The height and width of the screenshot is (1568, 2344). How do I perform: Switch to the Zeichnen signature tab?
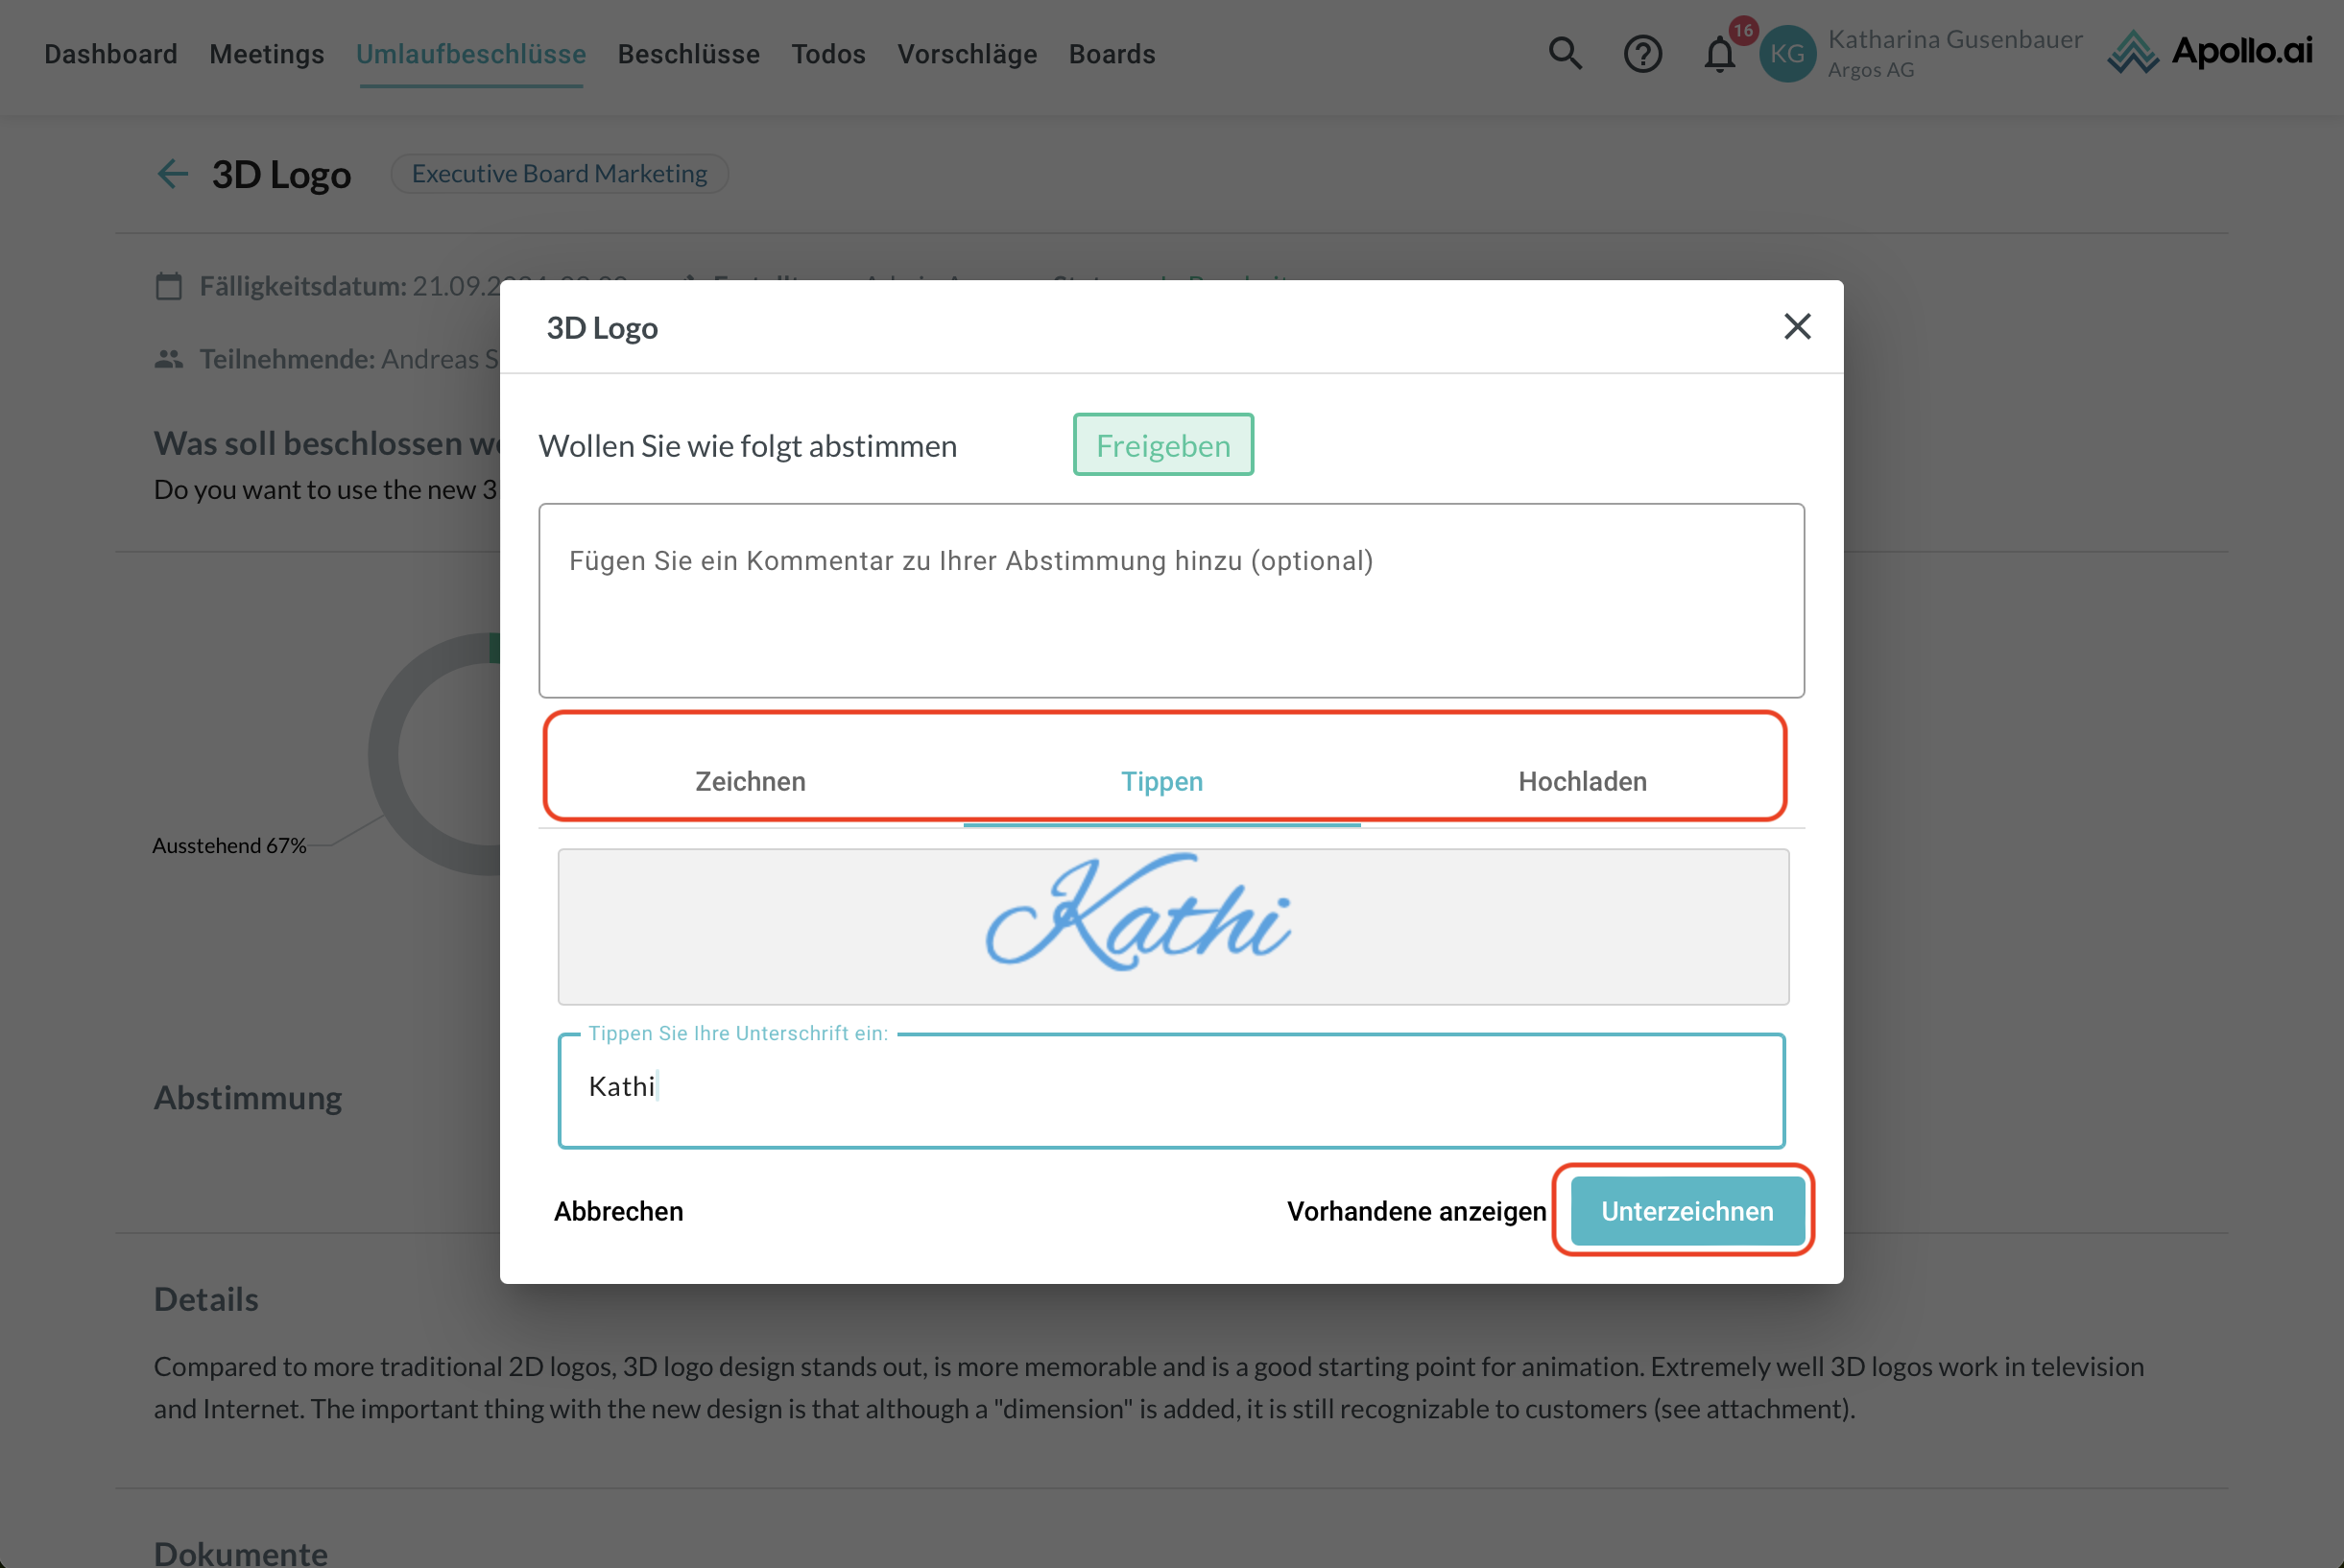pyautogui.click(x=750, y=781)
